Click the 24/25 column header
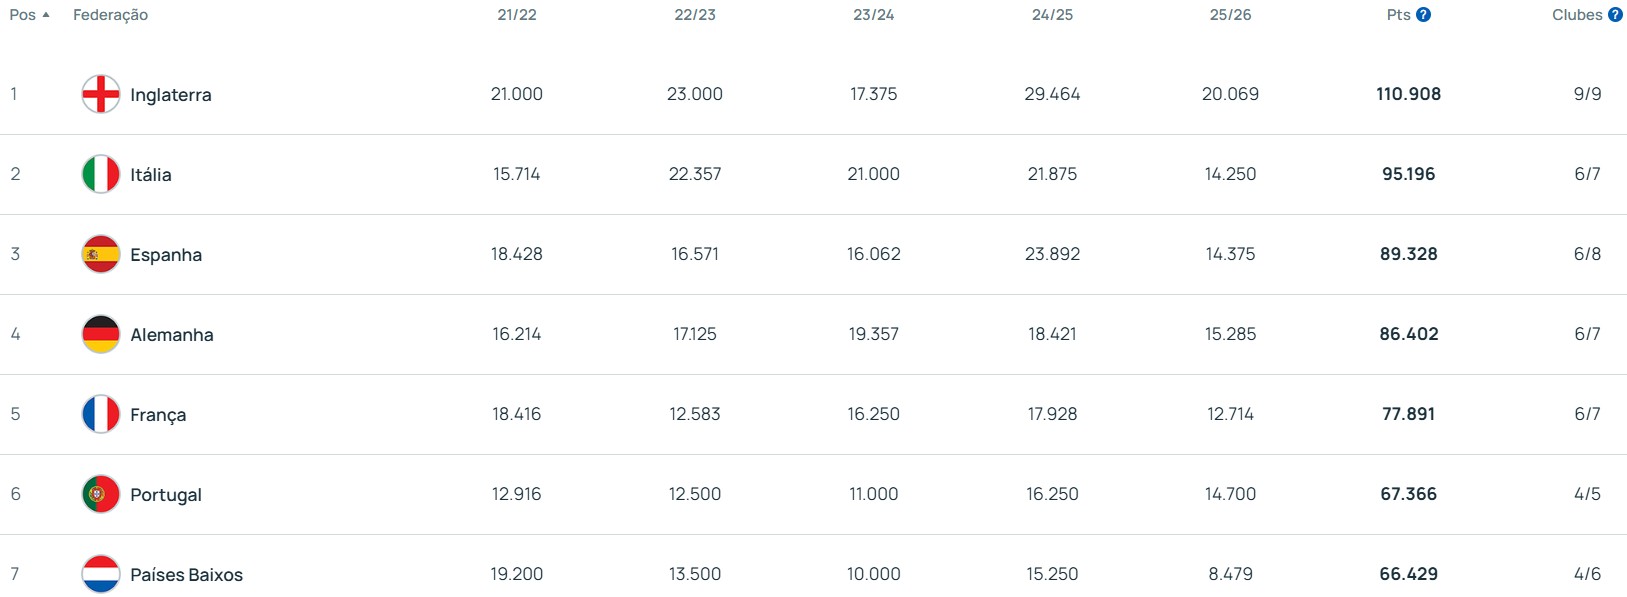The width and height of the screenshot is (1627, 597). (x=1052, y=15)
